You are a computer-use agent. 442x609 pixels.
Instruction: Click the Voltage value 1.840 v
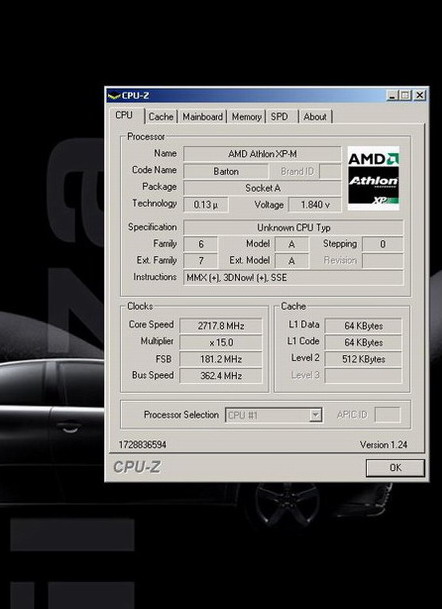pyautogui.click(x=315, y=205)
